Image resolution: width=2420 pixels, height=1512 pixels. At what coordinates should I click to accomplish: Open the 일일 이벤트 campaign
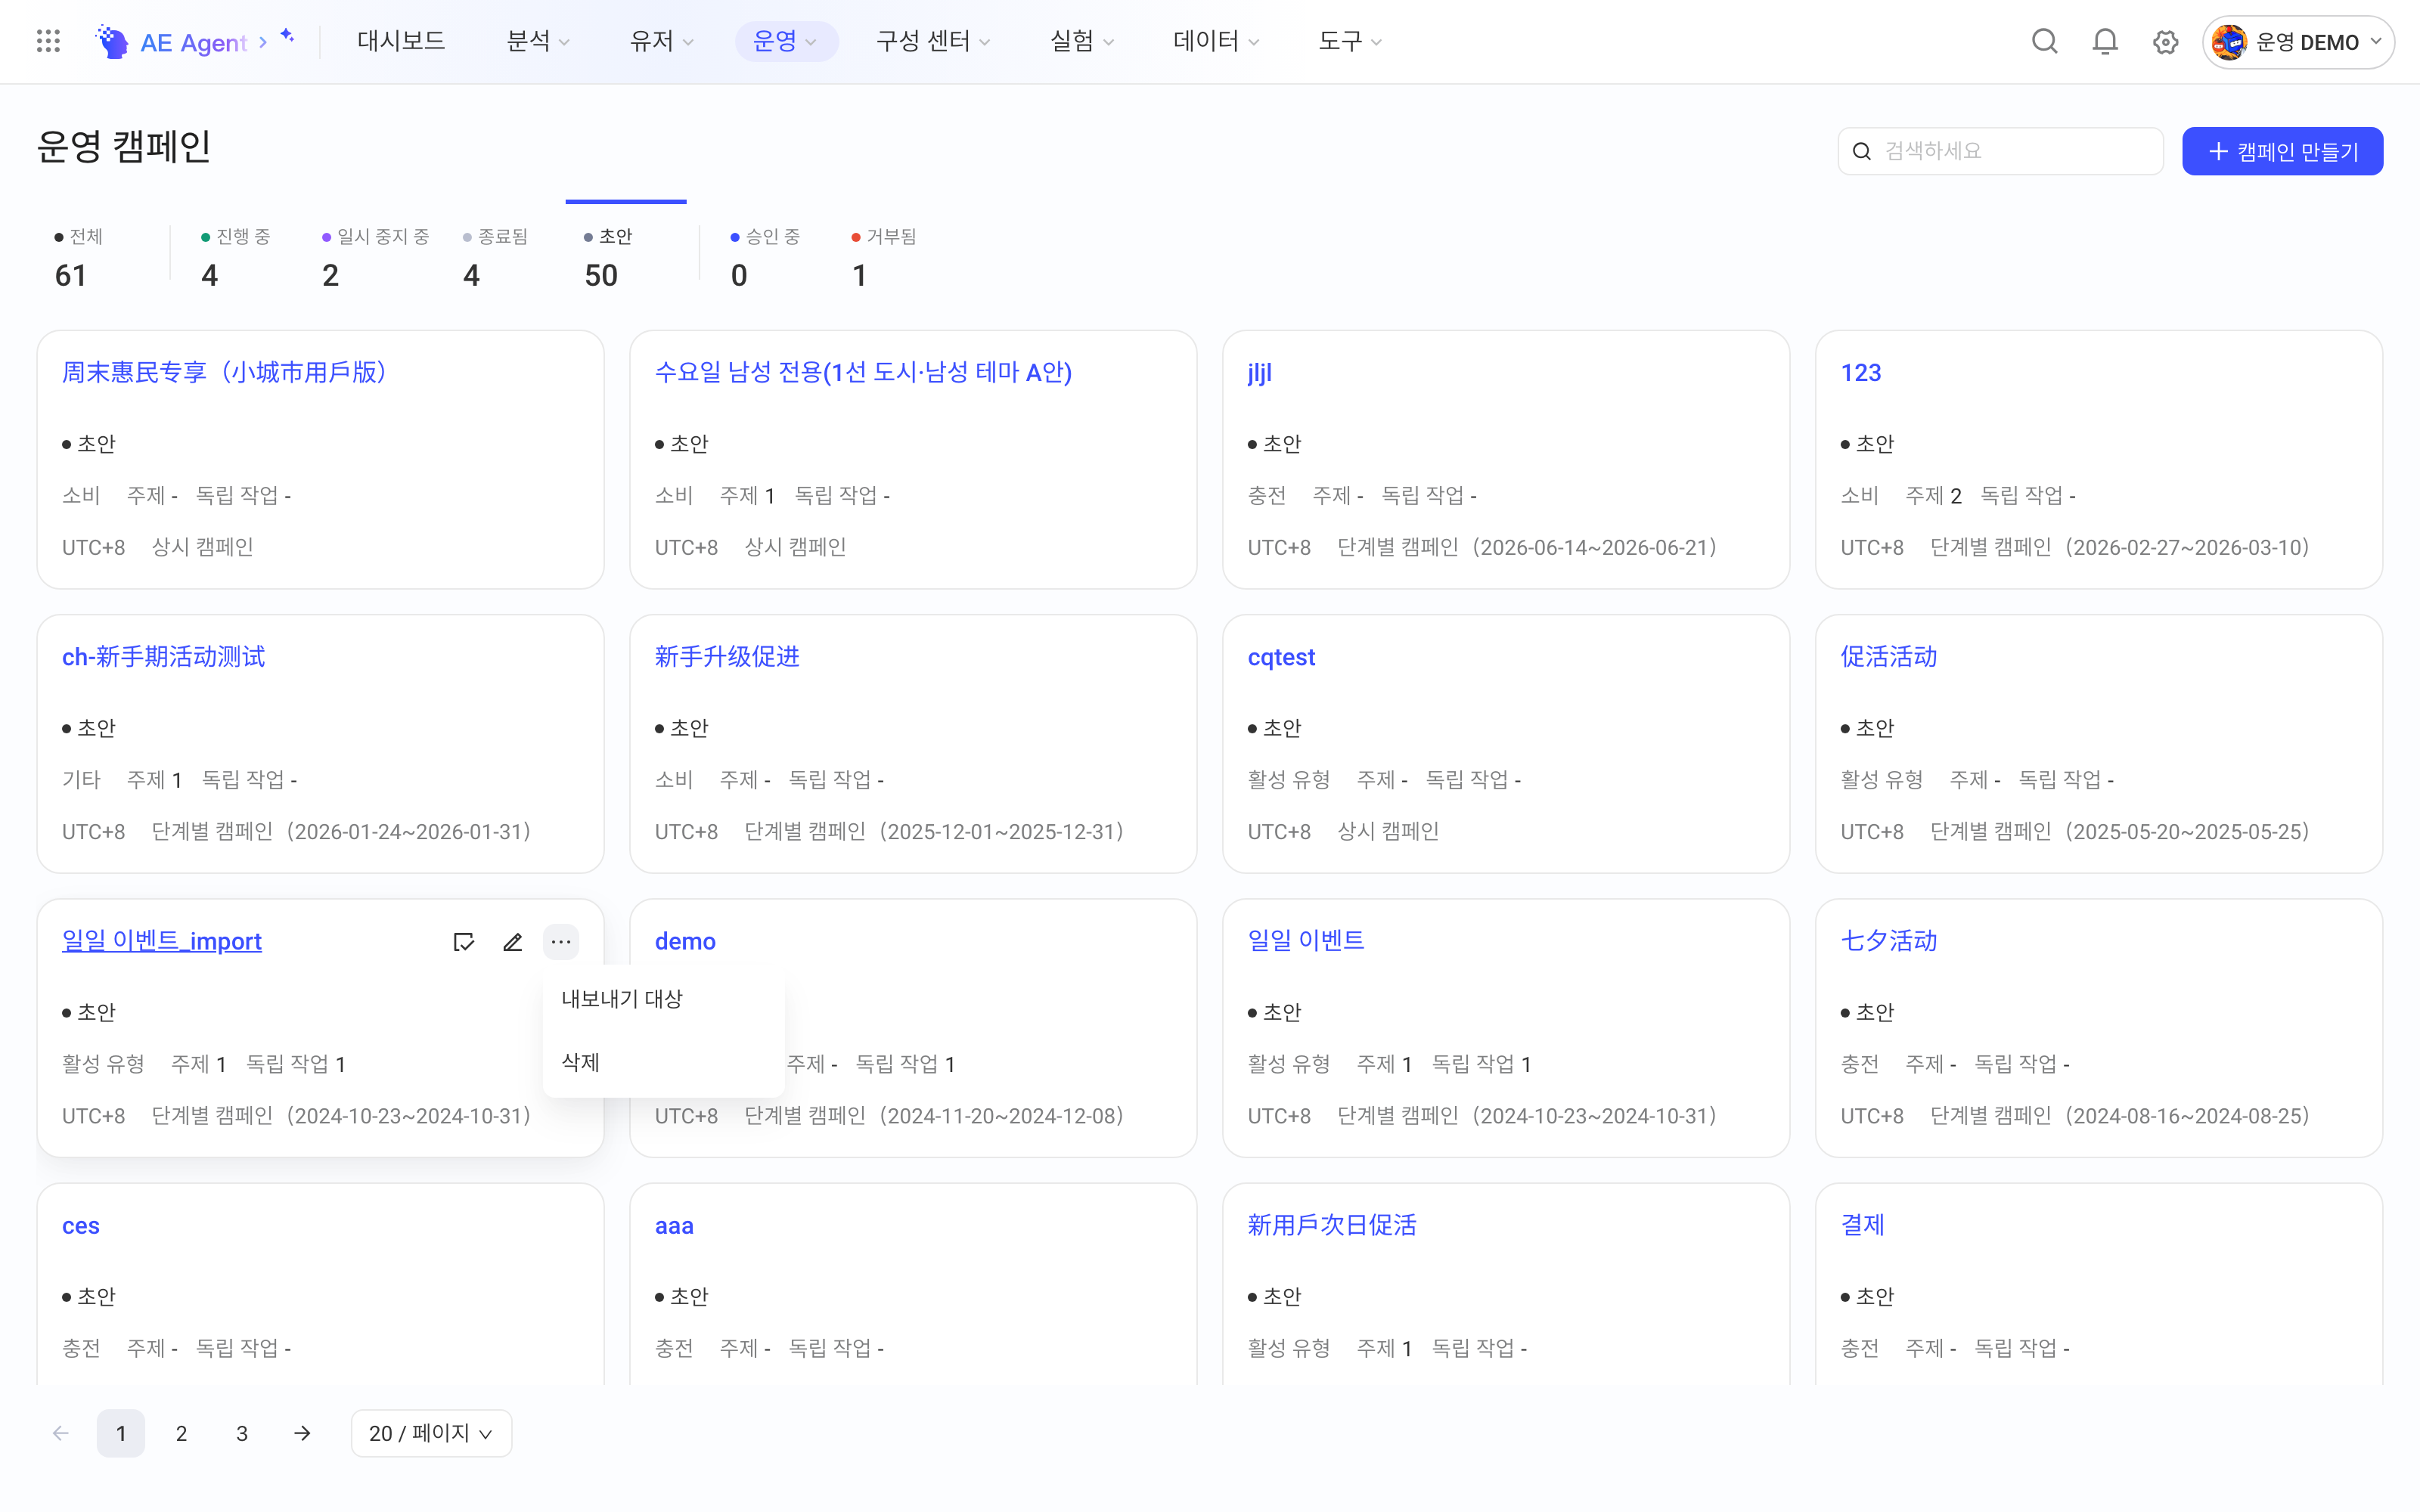pos(1306,941)
